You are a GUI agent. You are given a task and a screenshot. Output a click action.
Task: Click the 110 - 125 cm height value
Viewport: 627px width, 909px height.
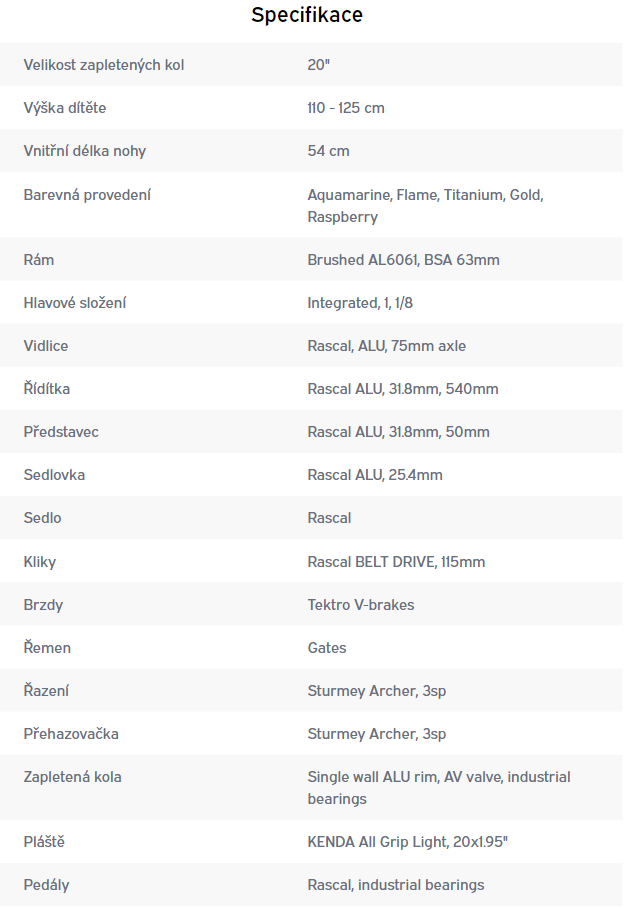pyautogui.click(x=346, y=108)
